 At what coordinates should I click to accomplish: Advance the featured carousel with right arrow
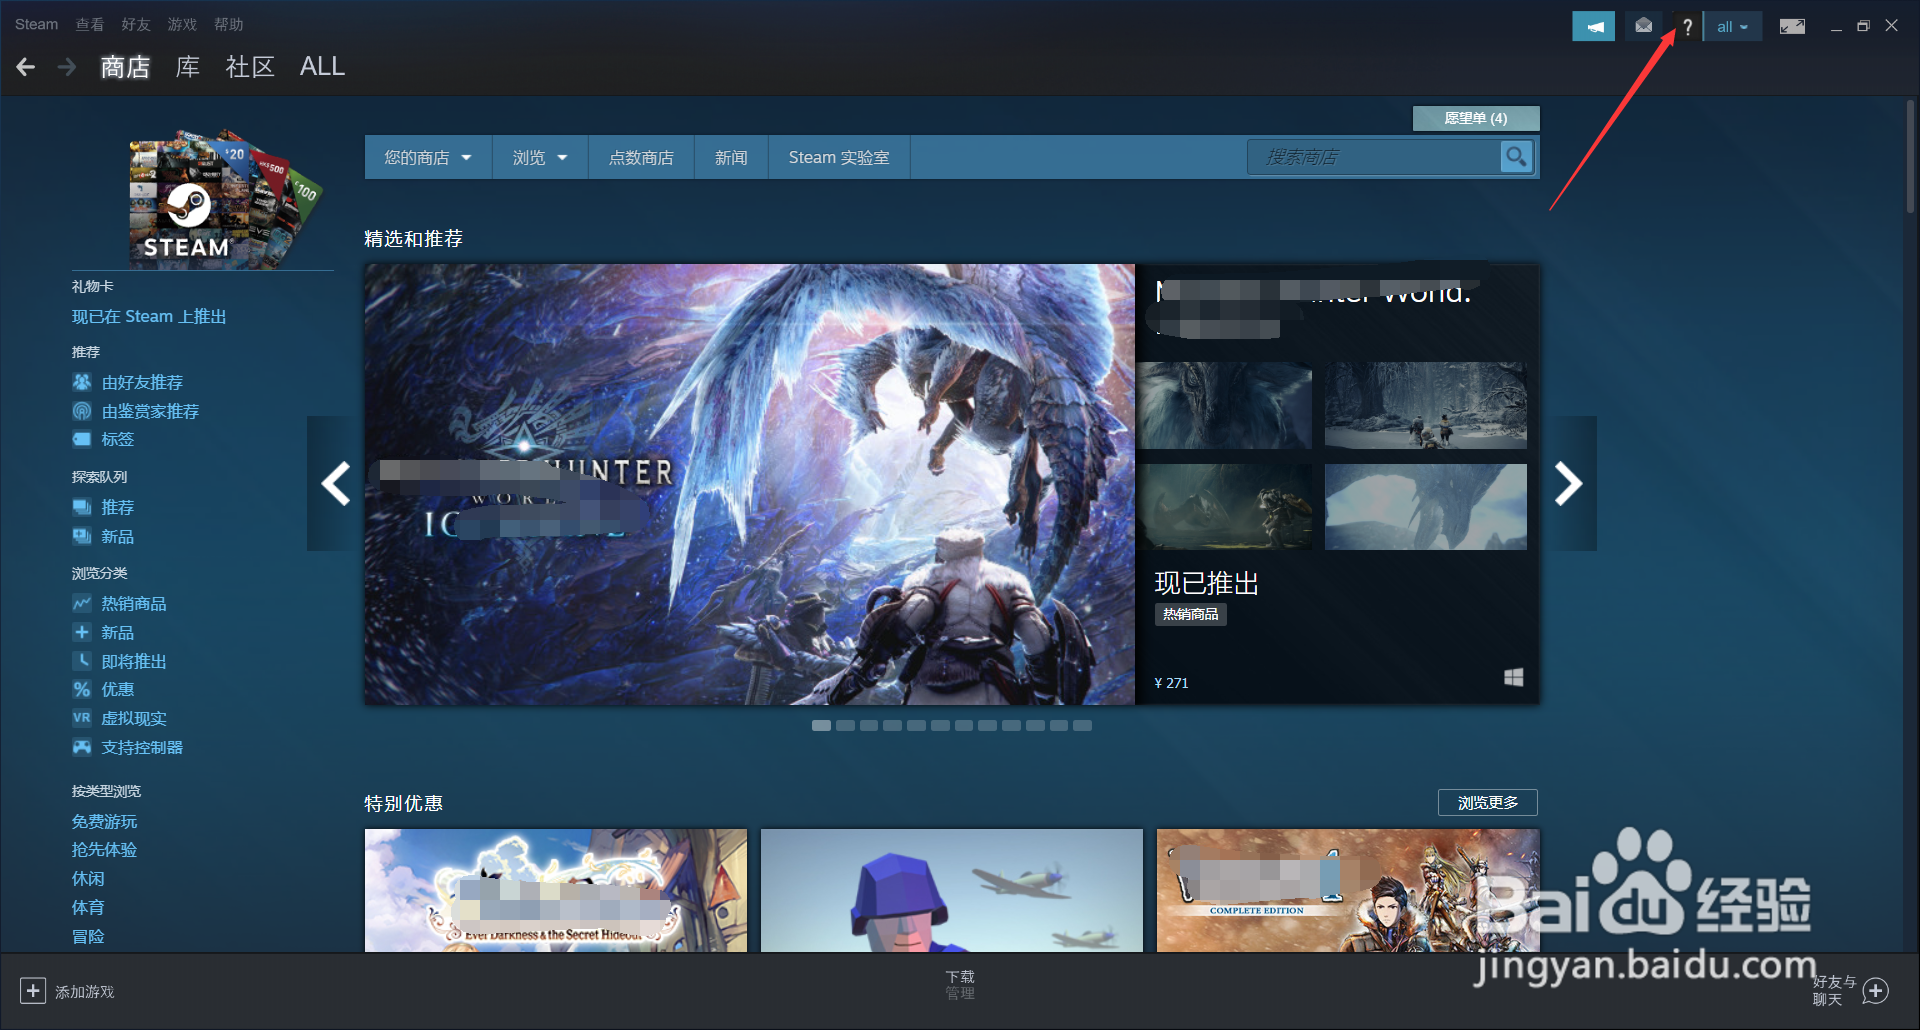point(1569,484)
